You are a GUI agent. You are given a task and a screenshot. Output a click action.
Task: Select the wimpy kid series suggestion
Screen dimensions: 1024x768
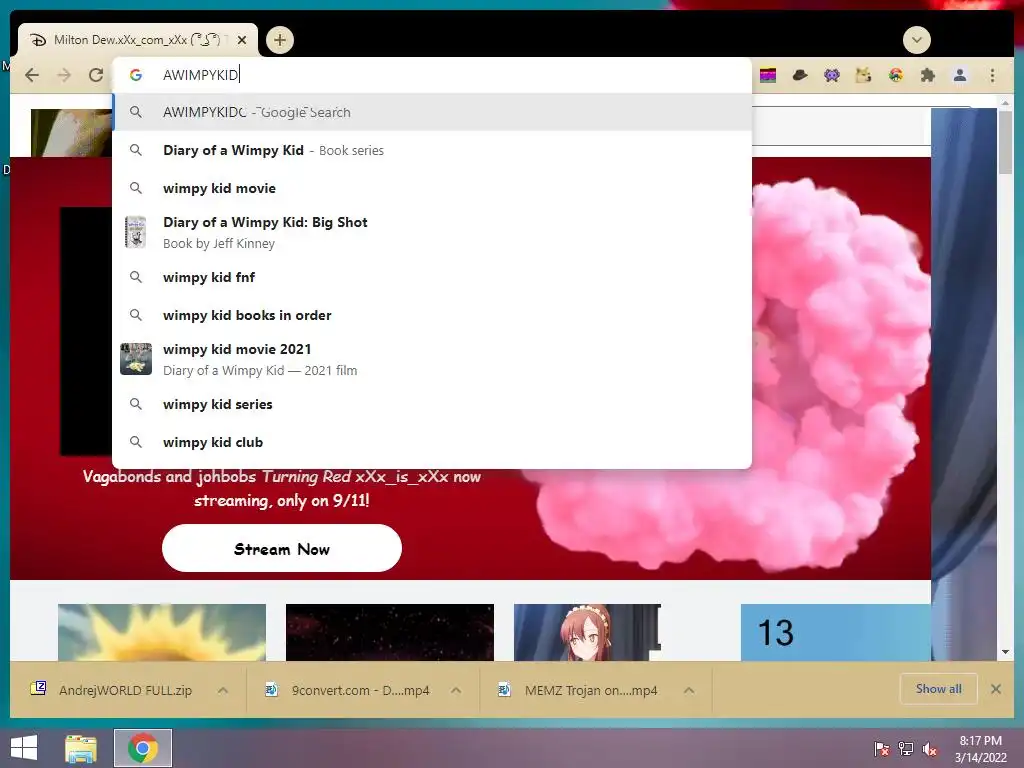click(x=432, y=404)
